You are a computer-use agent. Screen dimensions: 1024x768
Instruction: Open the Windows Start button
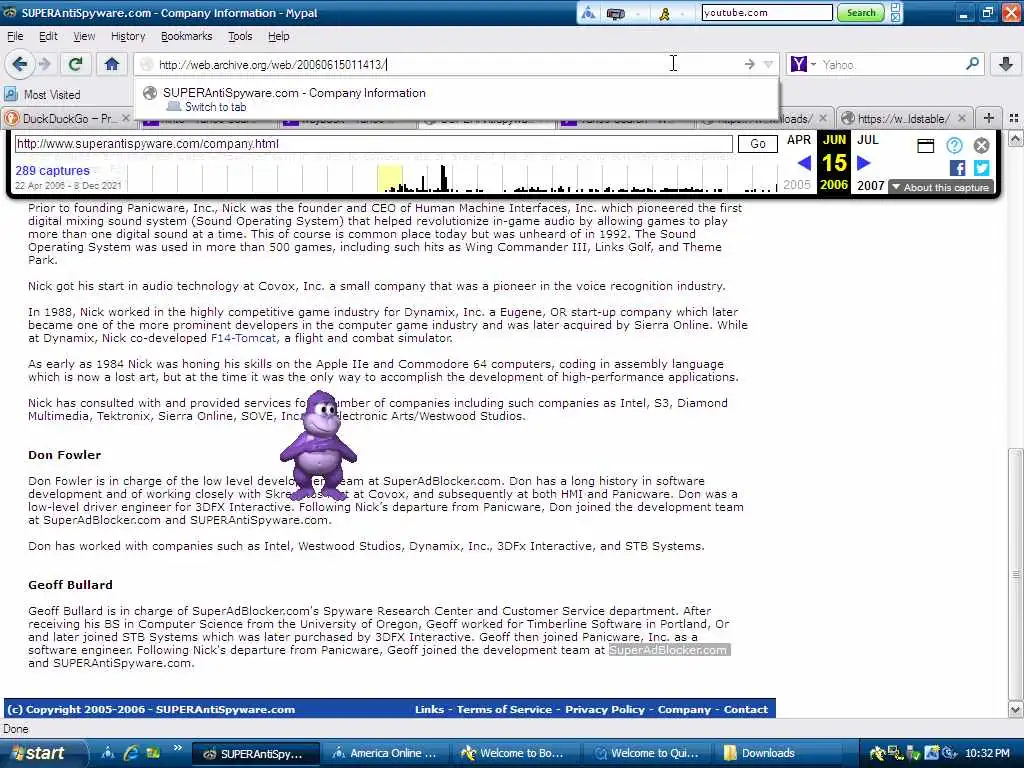tap(43, 753)
